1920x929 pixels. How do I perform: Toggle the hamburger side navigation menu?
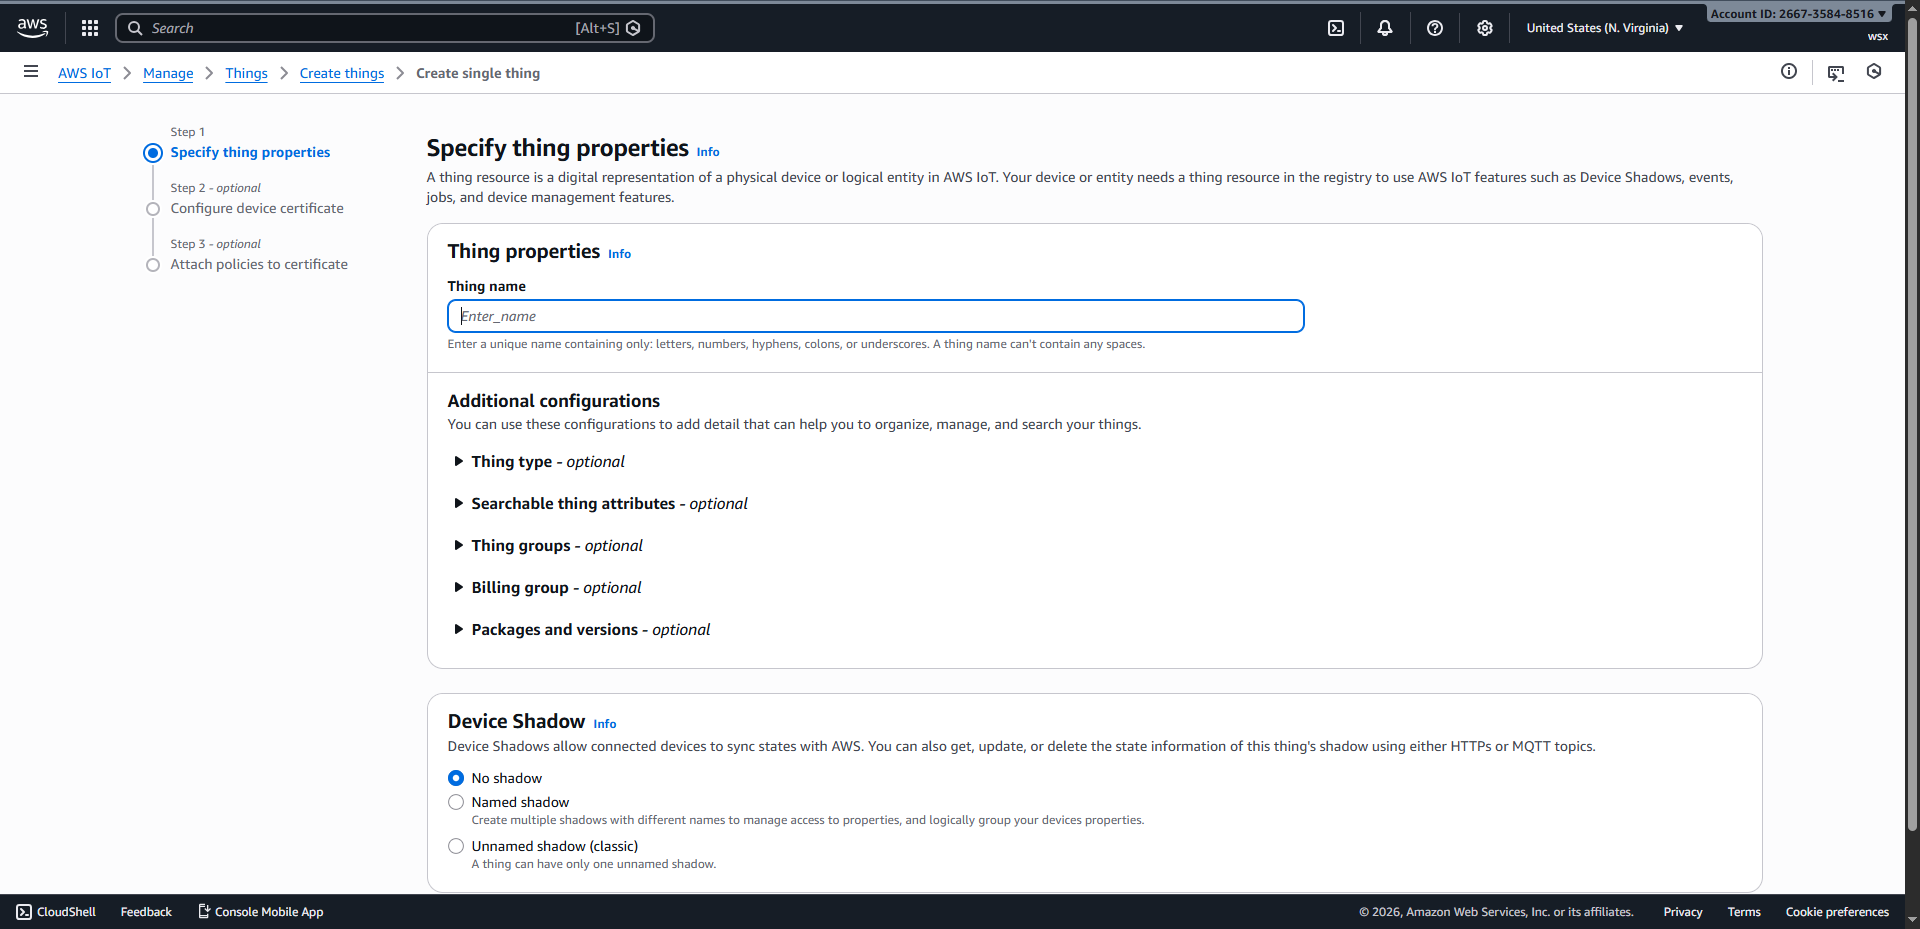pos(31,72)
